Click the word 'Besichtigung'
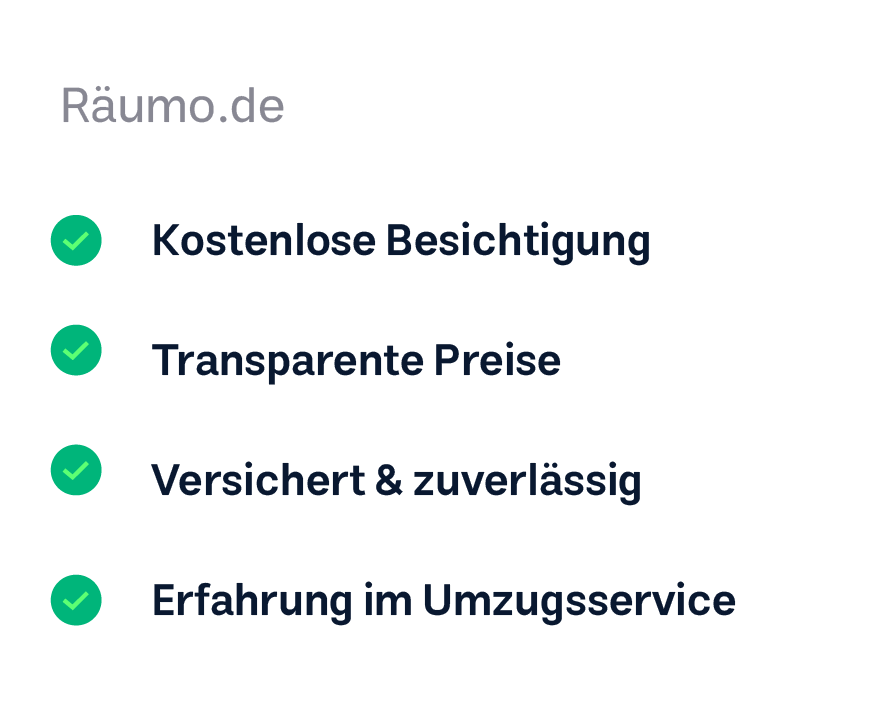Viewport: 881px width, 718px height. point(518,241)
